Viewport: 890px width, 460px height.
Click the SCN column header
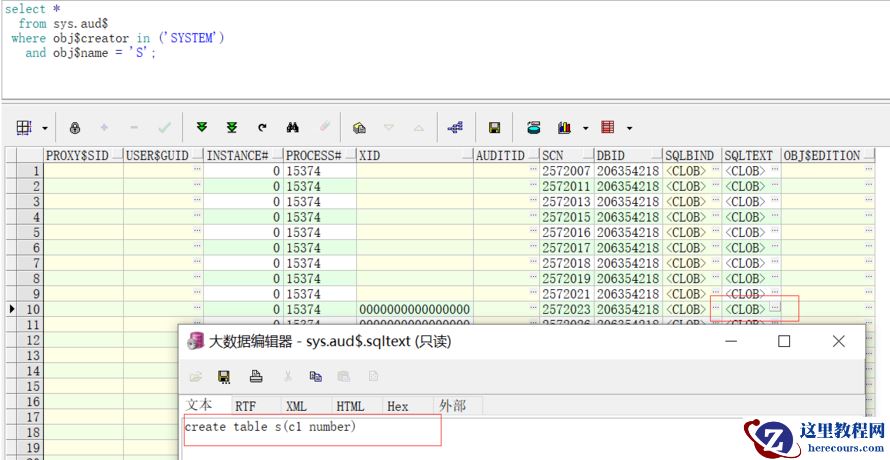(x=566, y=156)
